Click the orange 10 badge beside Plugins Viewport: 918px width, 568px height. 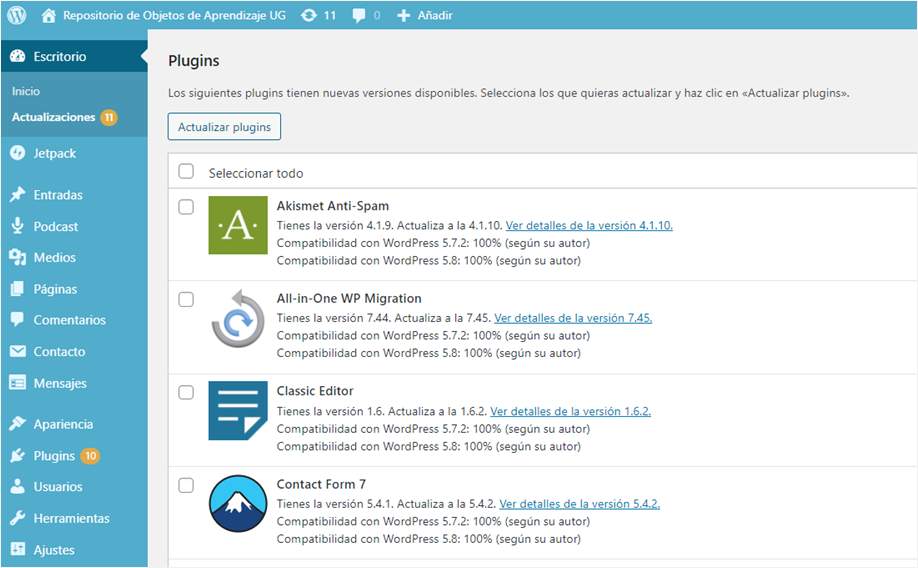(x=90, y=456)
